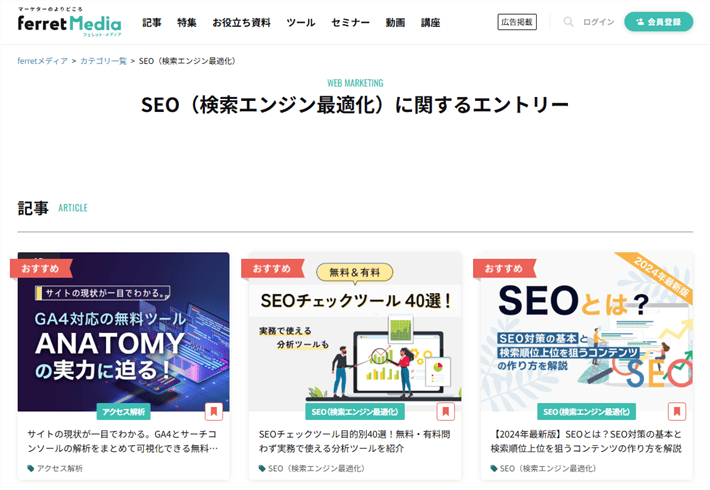Open article title サイトの現状が一目でわかる
The height and width of the screenshot is (490, 710).
coord(123,441)
